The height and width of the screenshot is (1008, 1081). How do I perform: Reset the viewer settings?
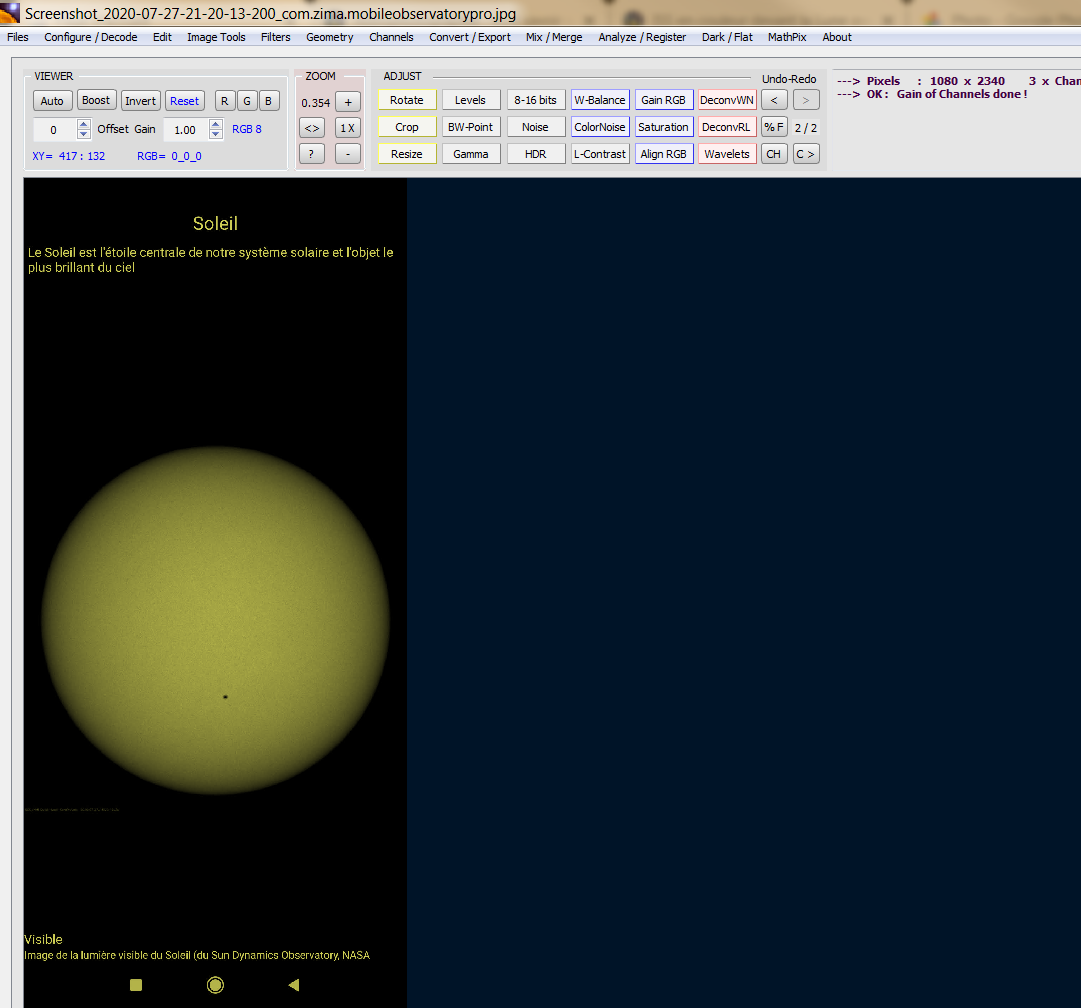coord(185,101)
